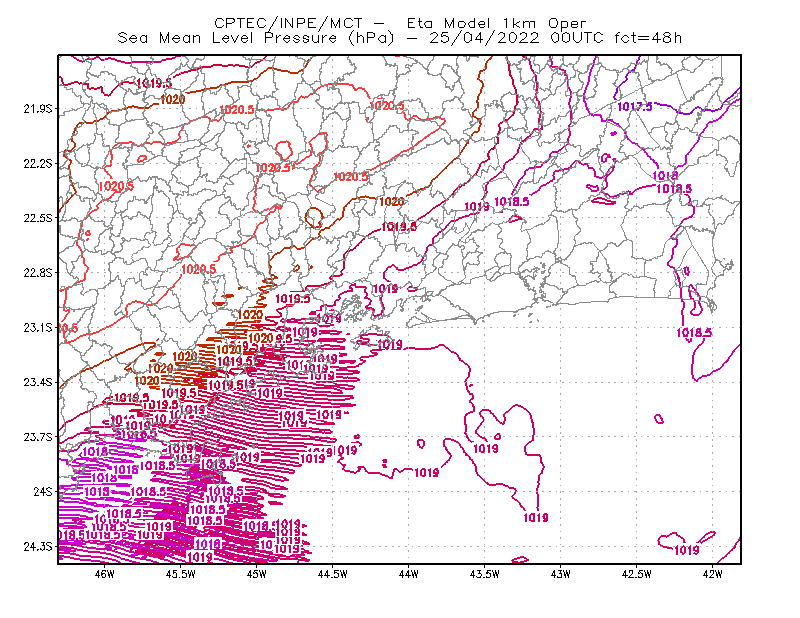Select the 21.9S latitude axis label

[38, 109]
